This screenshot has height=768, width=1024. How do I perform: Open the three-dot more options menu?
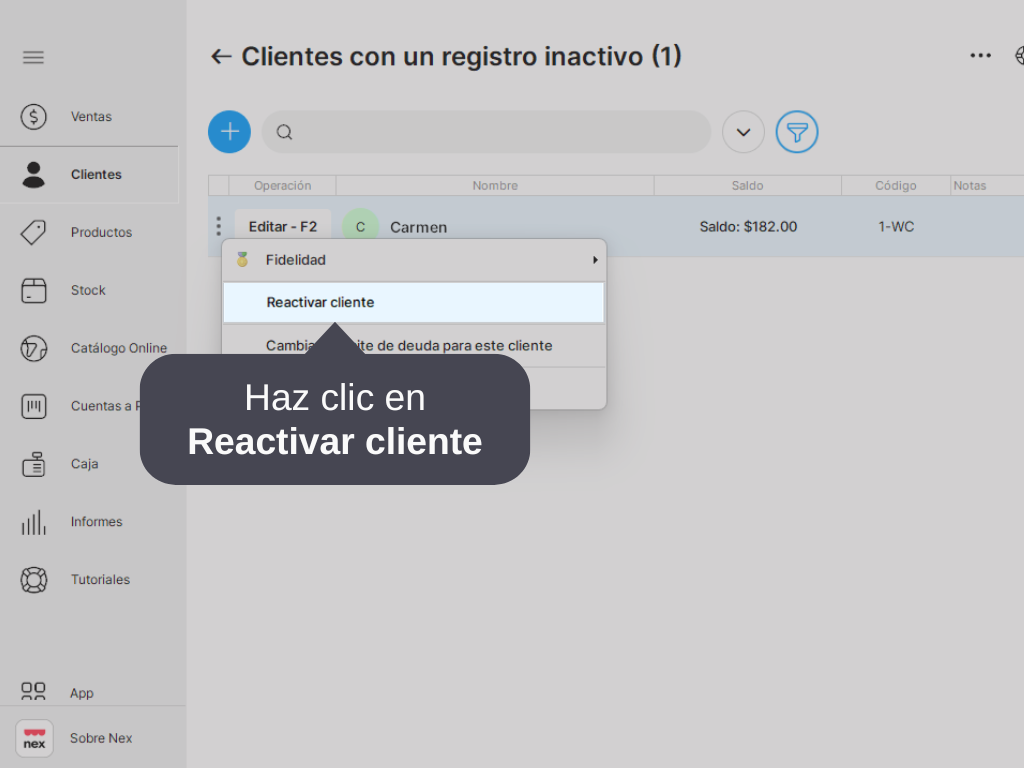pyautogui.click(x=980, y=56)
